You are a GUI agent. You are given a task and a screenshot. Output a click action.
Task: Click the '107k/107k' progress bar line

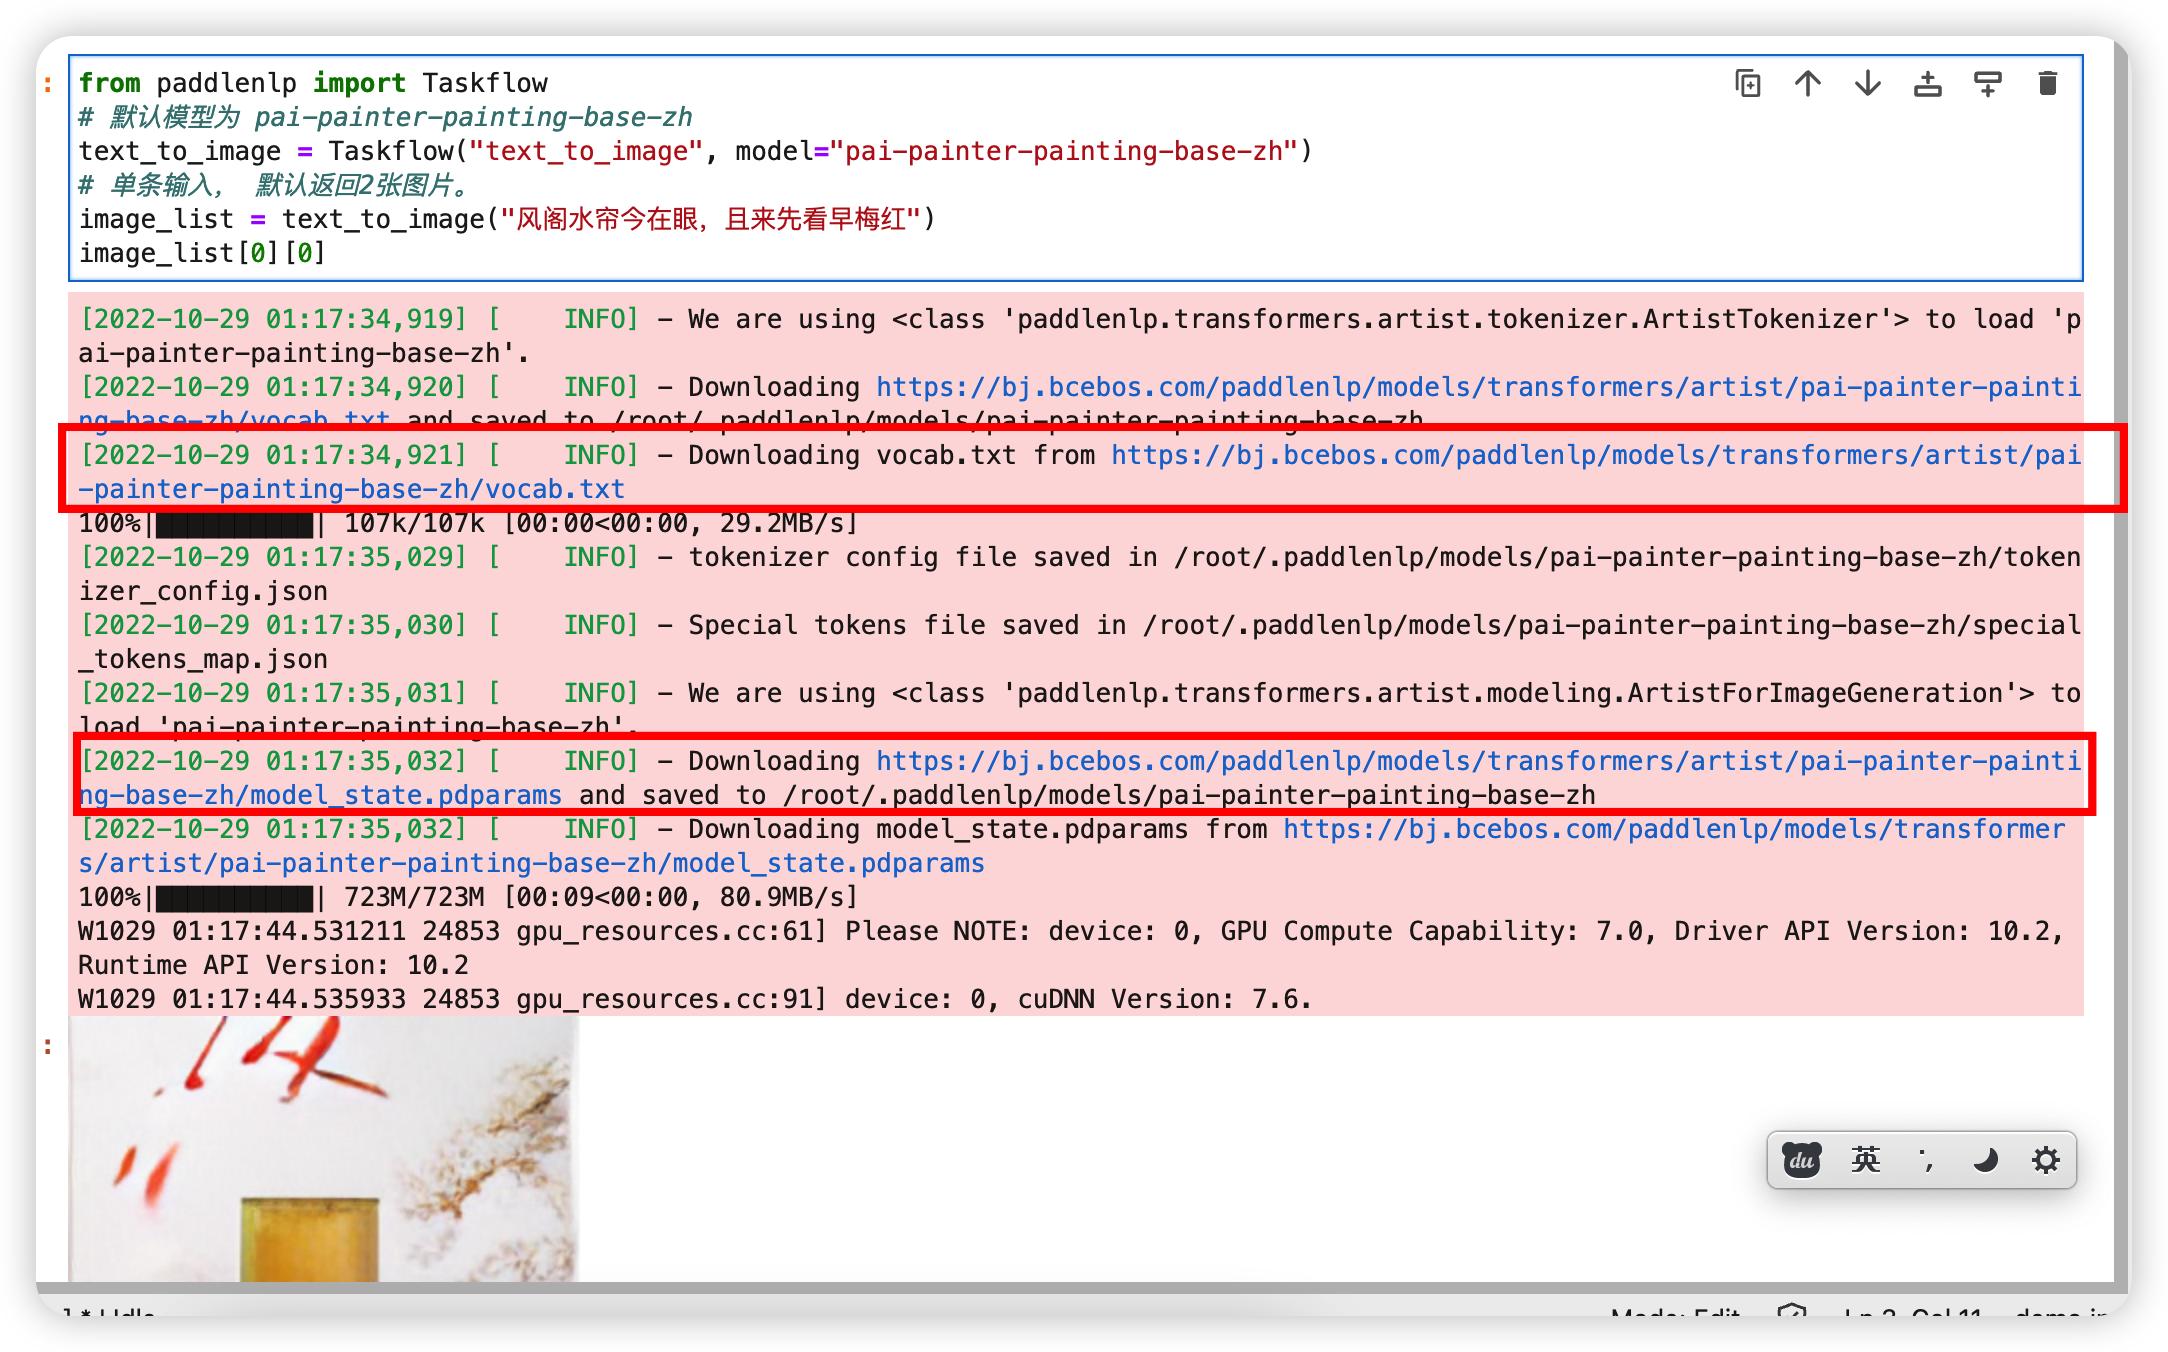(x=468, y=523)
